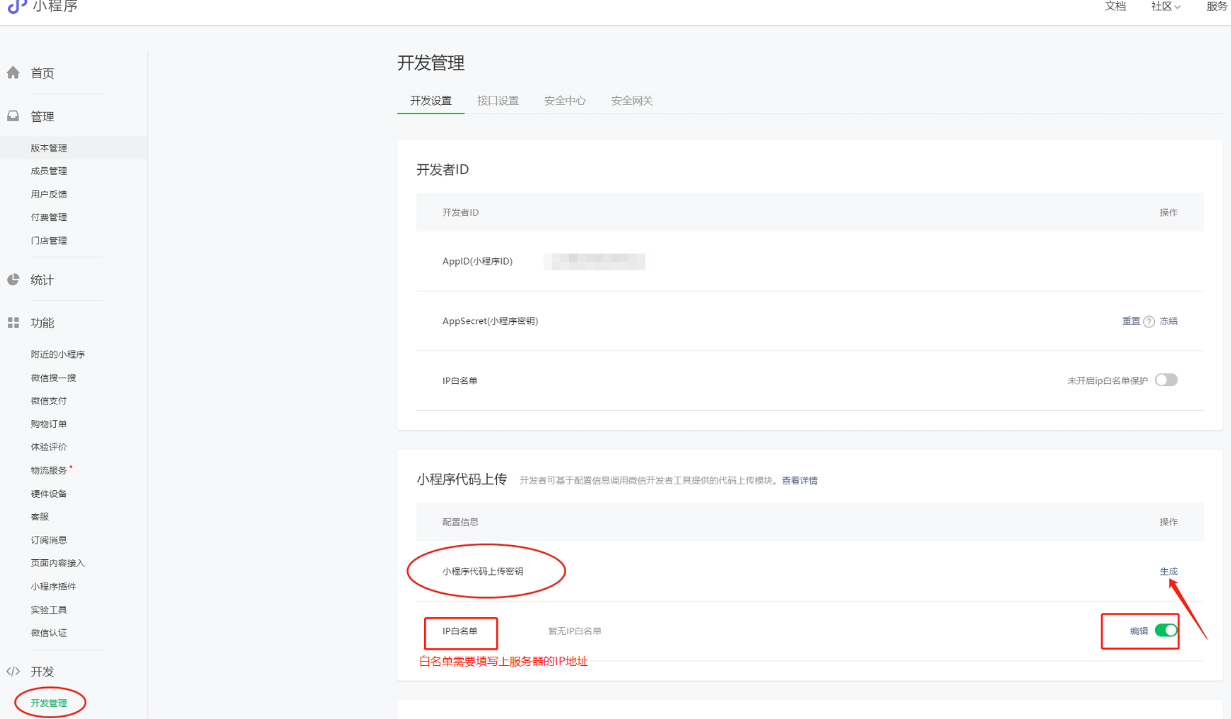Image resolution: width=1231 pixels, height=719 pixels.
Task: Click the pie chart icon beside 统计
Action: 13,280
